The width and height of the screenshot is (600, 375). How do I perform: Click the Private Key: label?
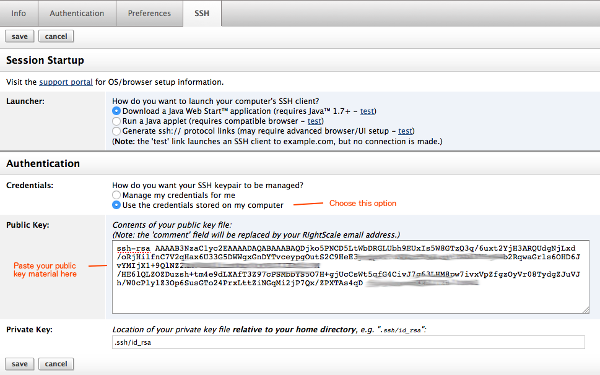click(x=29, y=329)
